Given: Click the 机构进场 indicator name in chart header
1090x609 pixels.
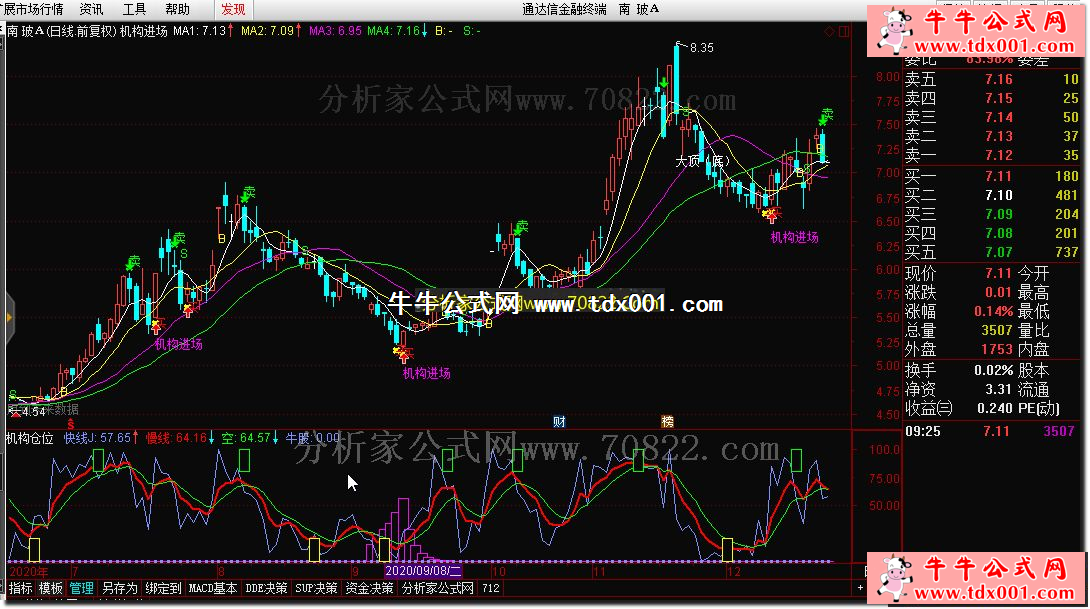Looking at the screenshot, I should tap(143, 31).
